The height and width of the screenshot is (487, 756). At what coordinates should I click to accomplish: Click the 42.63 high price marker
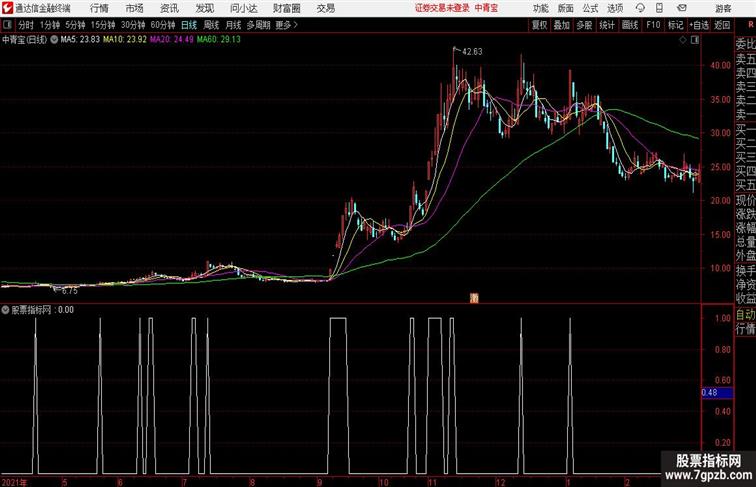click(x=472, y=52)
